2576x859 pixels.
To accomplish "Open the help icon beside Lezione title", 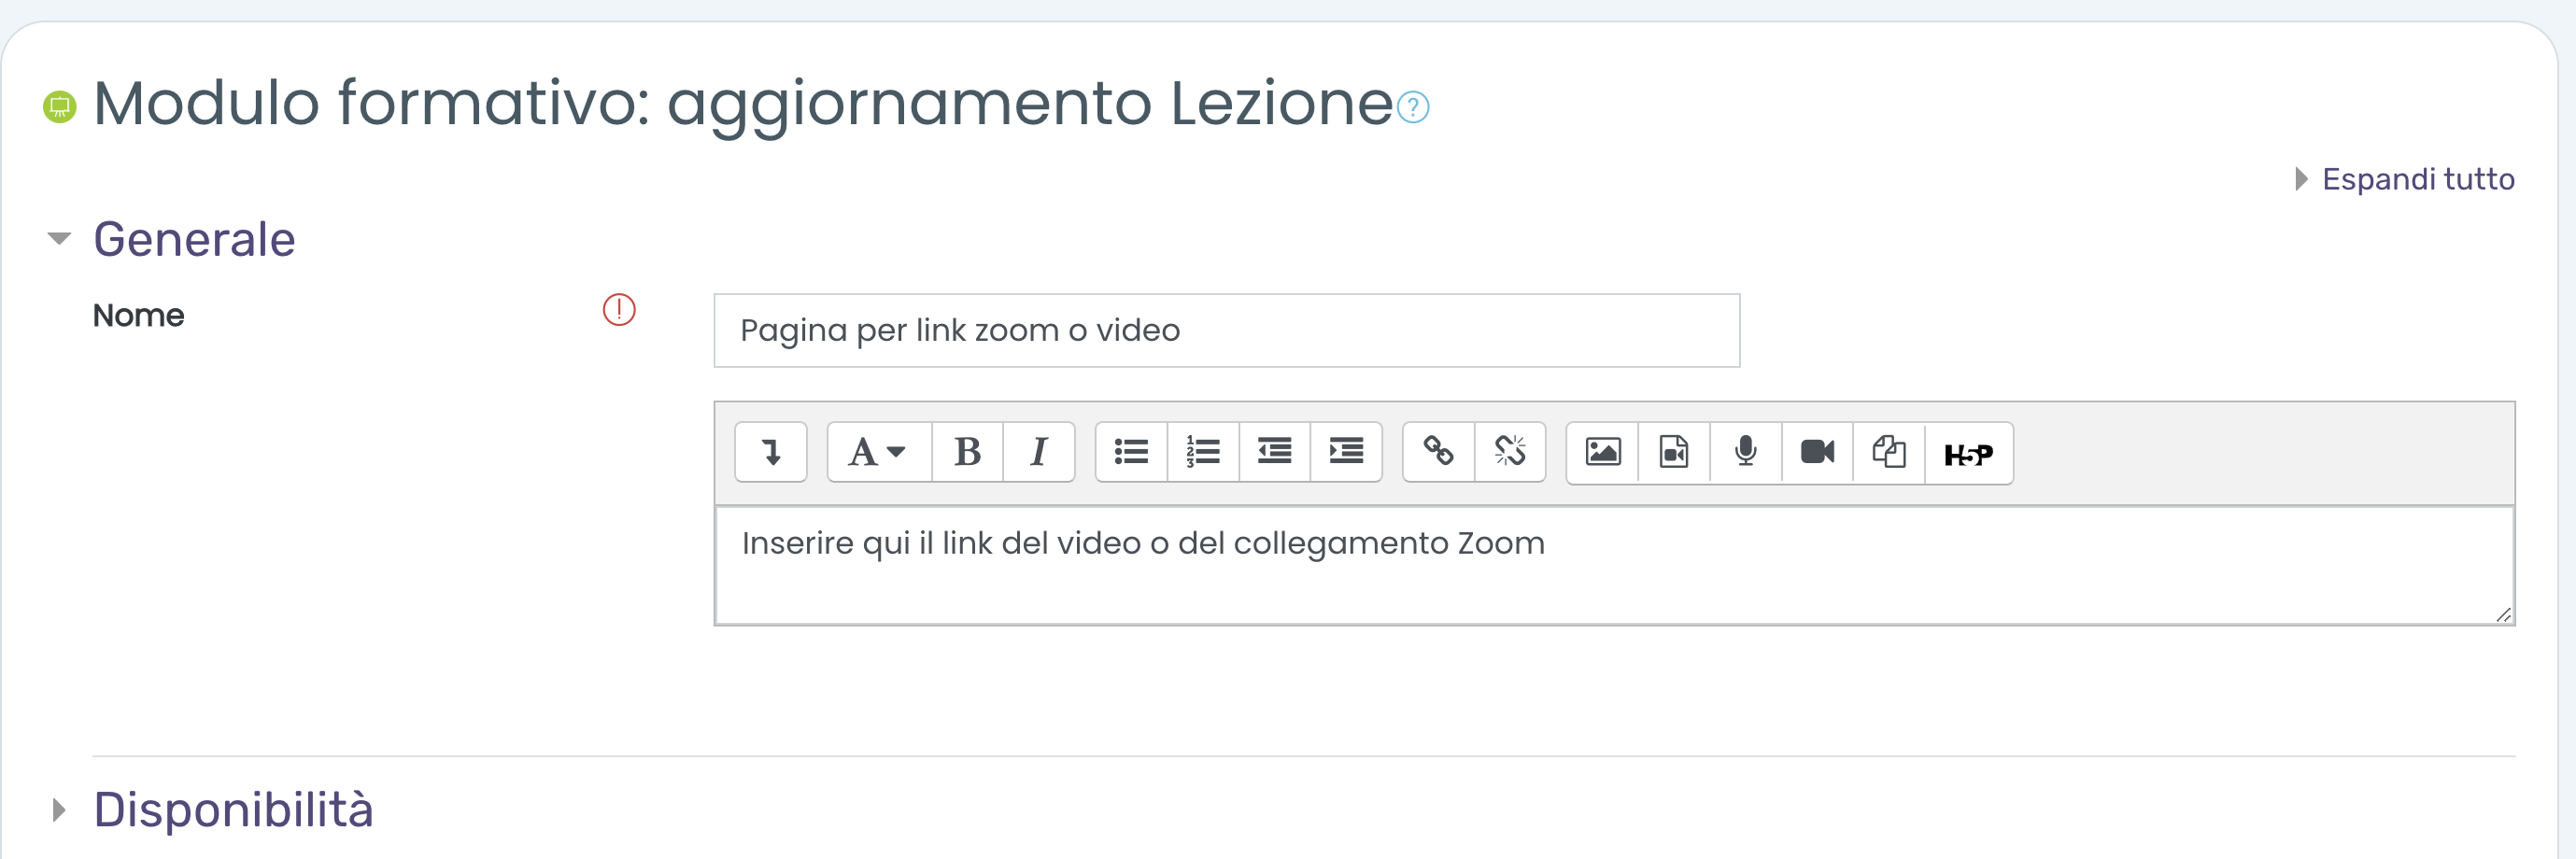I will [x=1413, y=107].
